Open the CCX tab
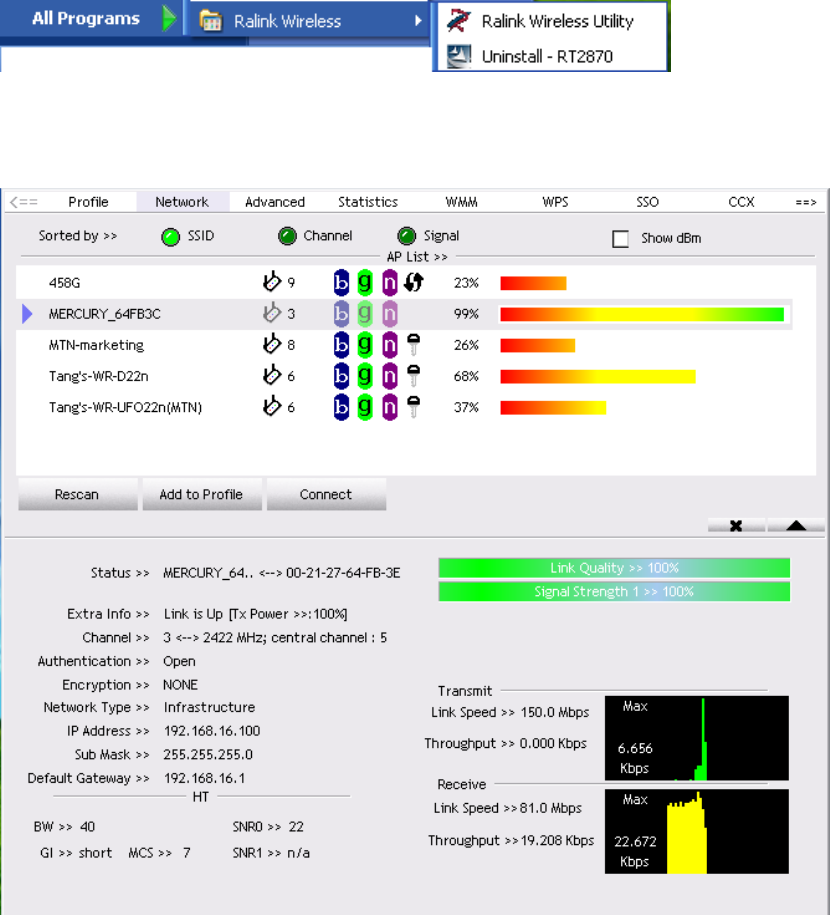 coord(741,202)
